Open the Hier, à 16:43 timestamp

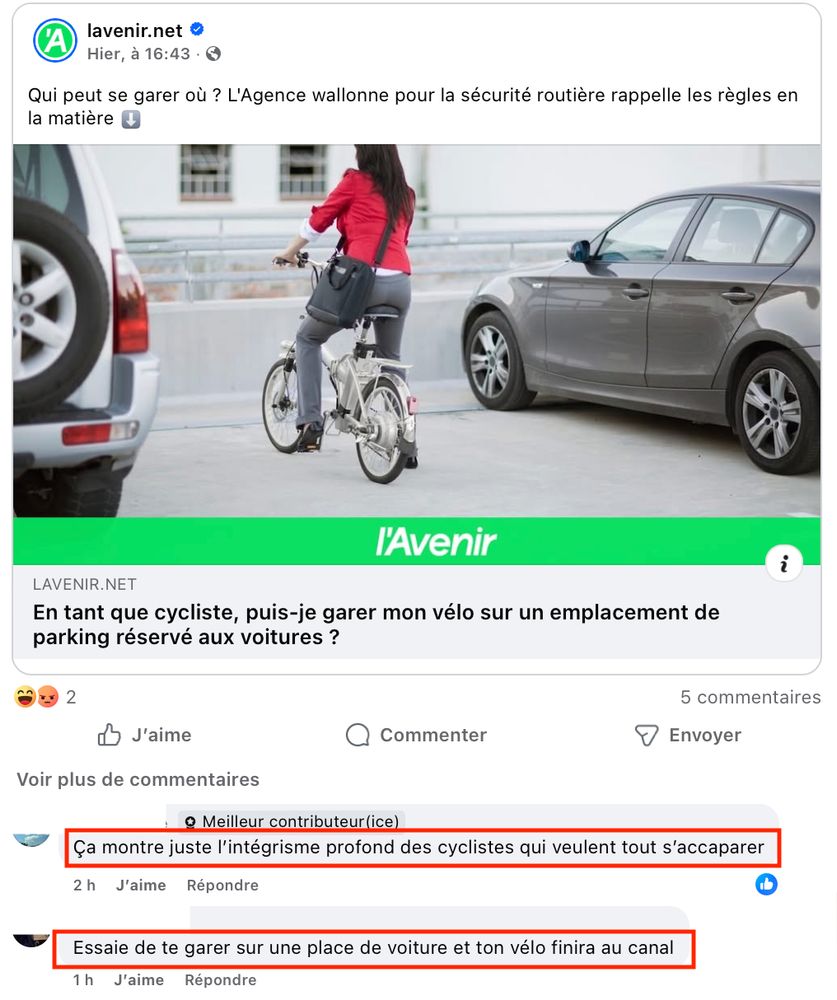click(x=138, y=54)
